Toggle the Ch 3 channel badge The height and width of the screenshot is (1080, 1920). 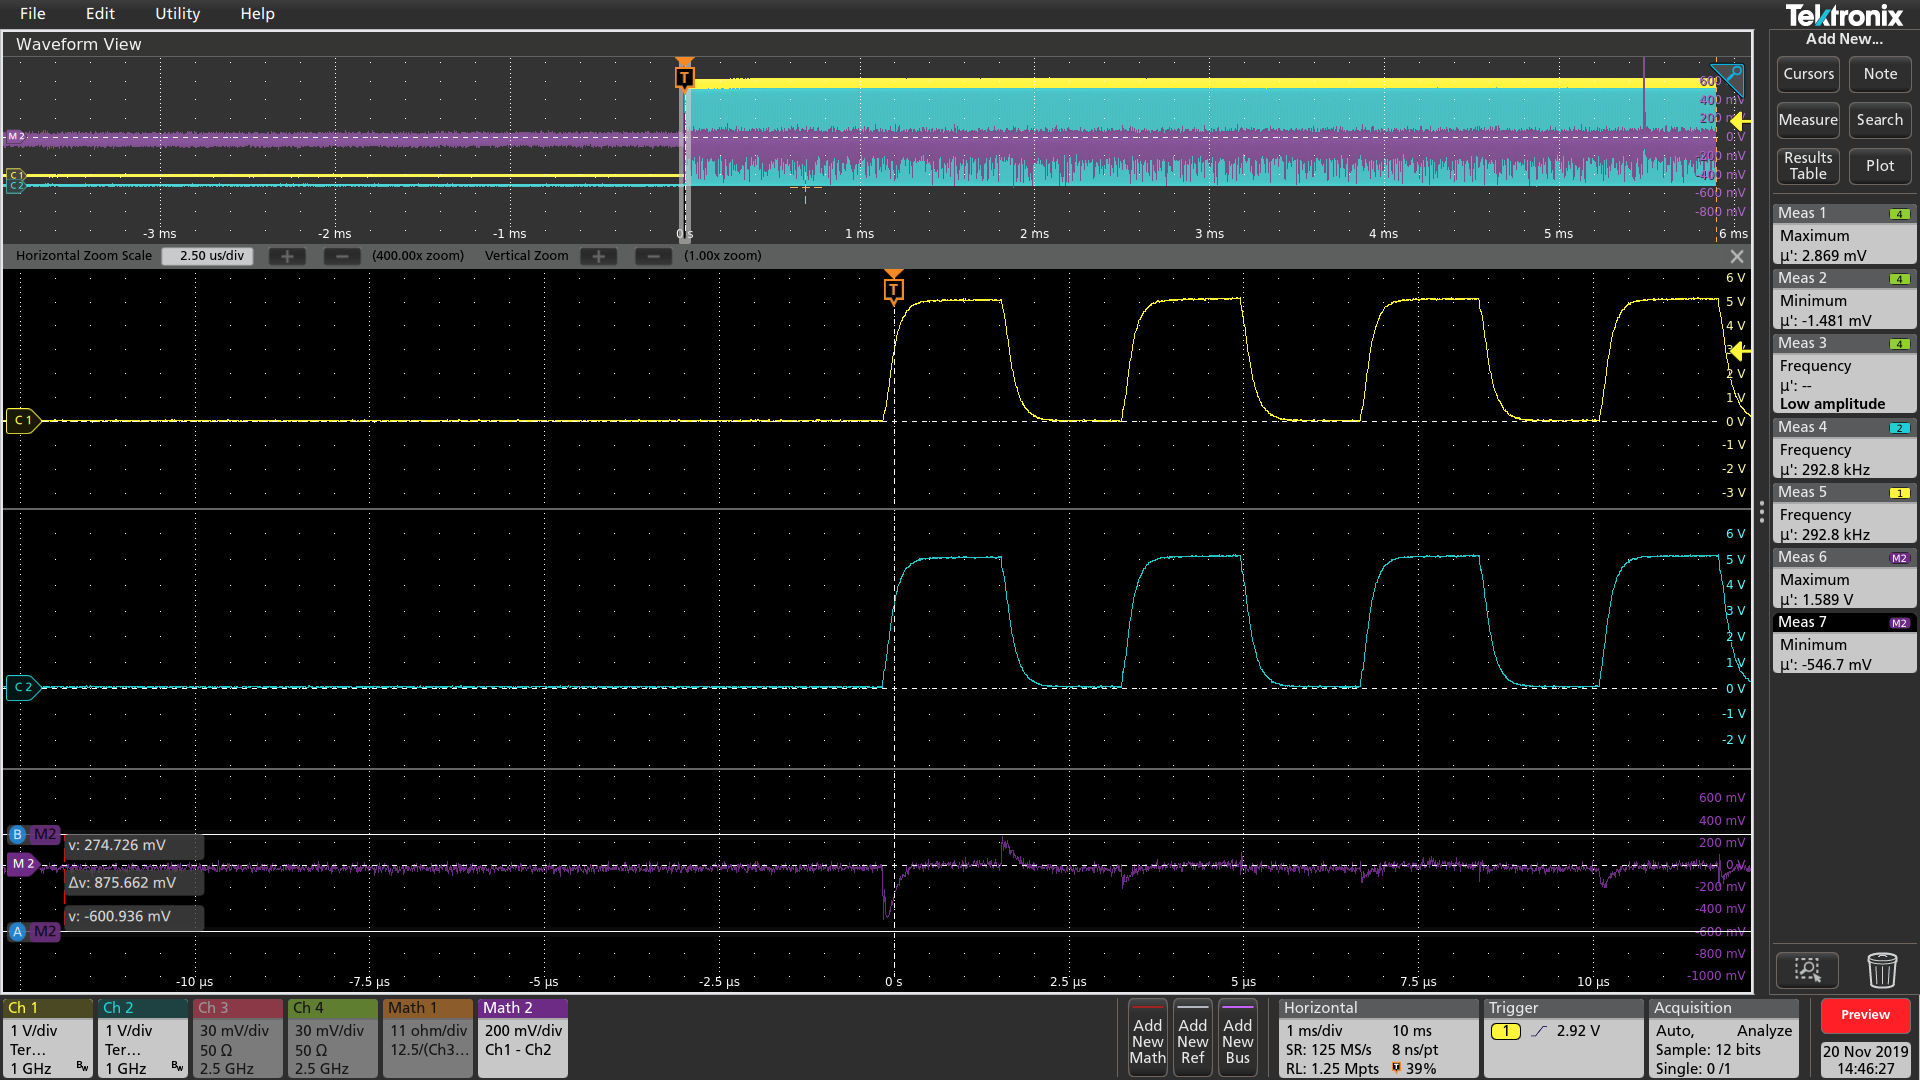point(238,1038)
